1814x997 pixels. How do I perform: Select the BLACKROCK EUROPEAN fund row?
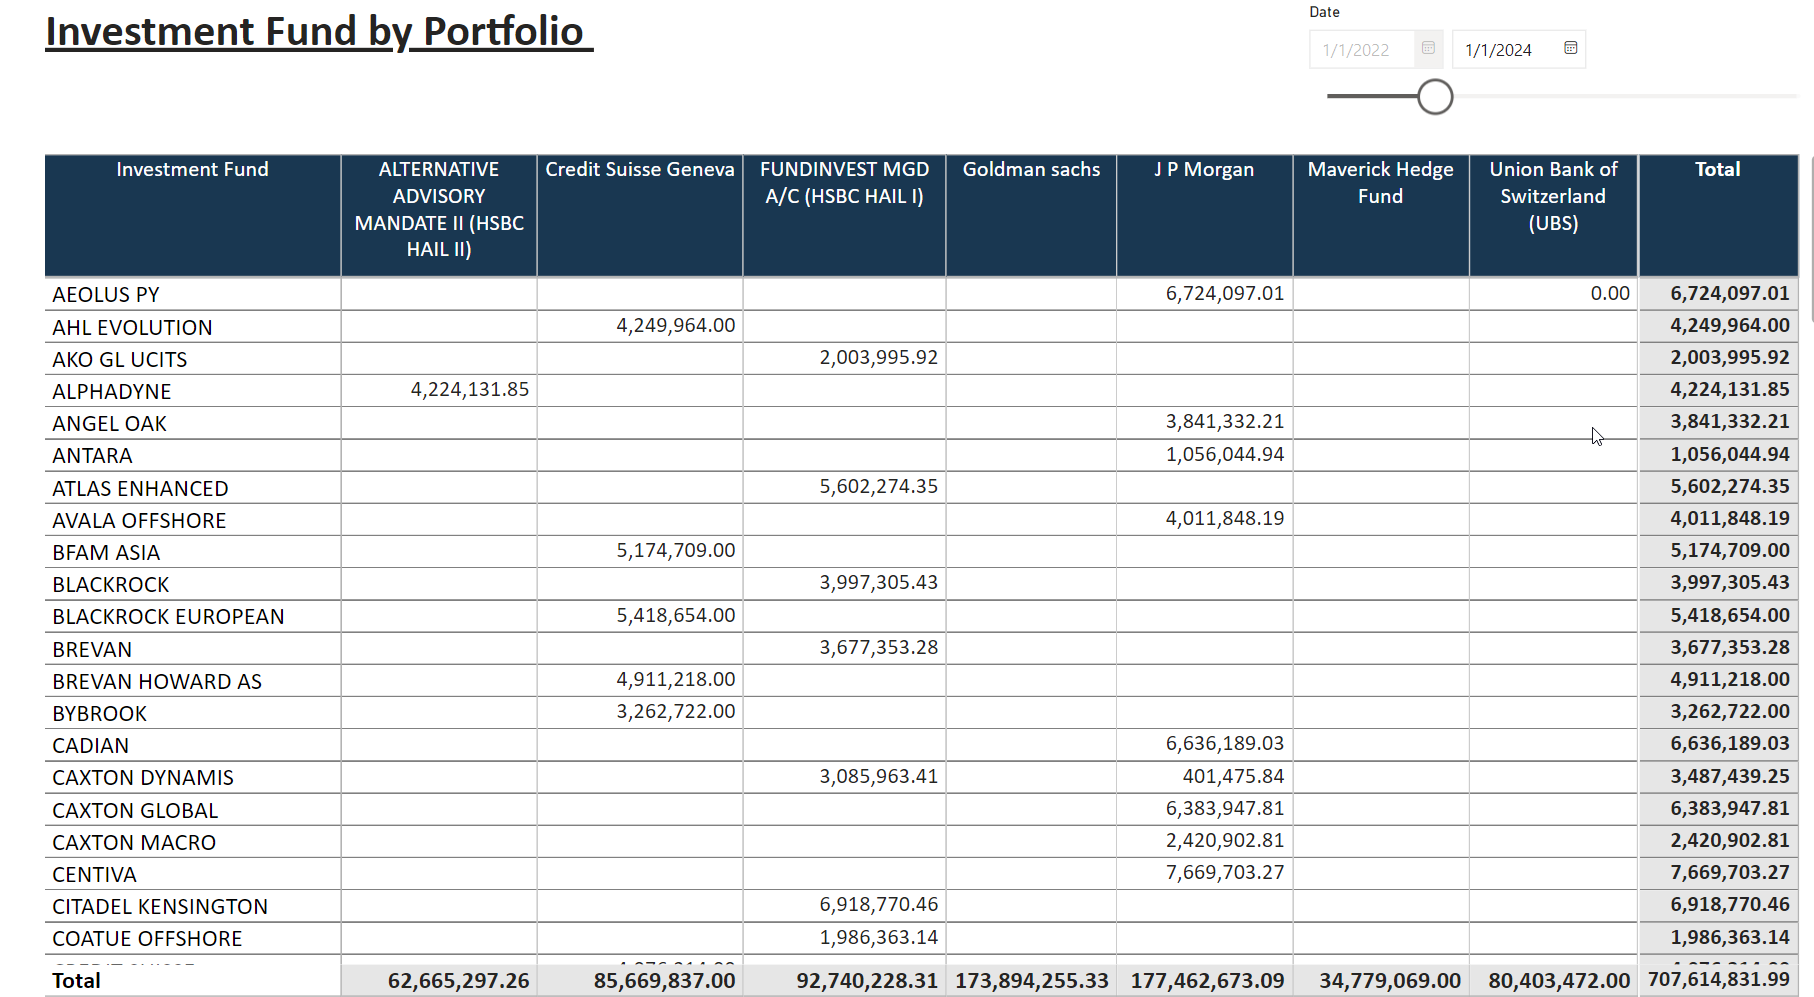click(x=168, y=617)
